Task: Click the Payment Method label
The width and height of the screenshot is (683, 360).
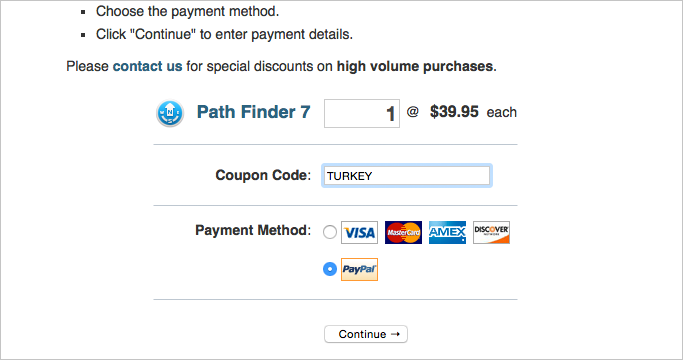Action: 253,230
